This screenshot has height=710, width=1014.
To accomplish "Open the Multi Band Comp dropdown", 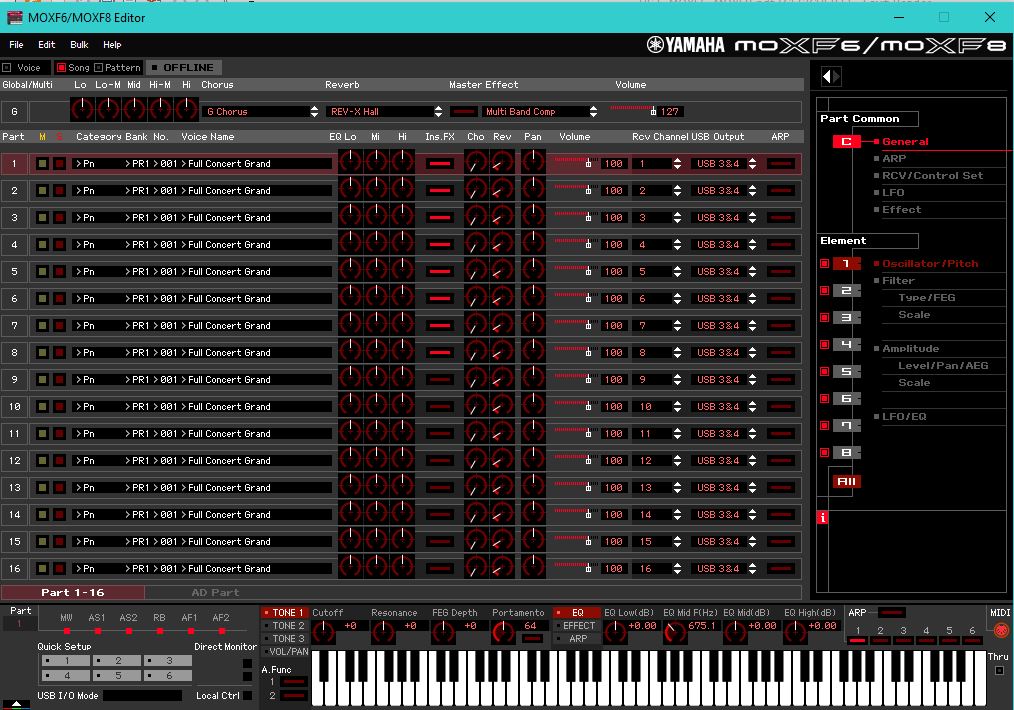I will click(x=540, y=111).
